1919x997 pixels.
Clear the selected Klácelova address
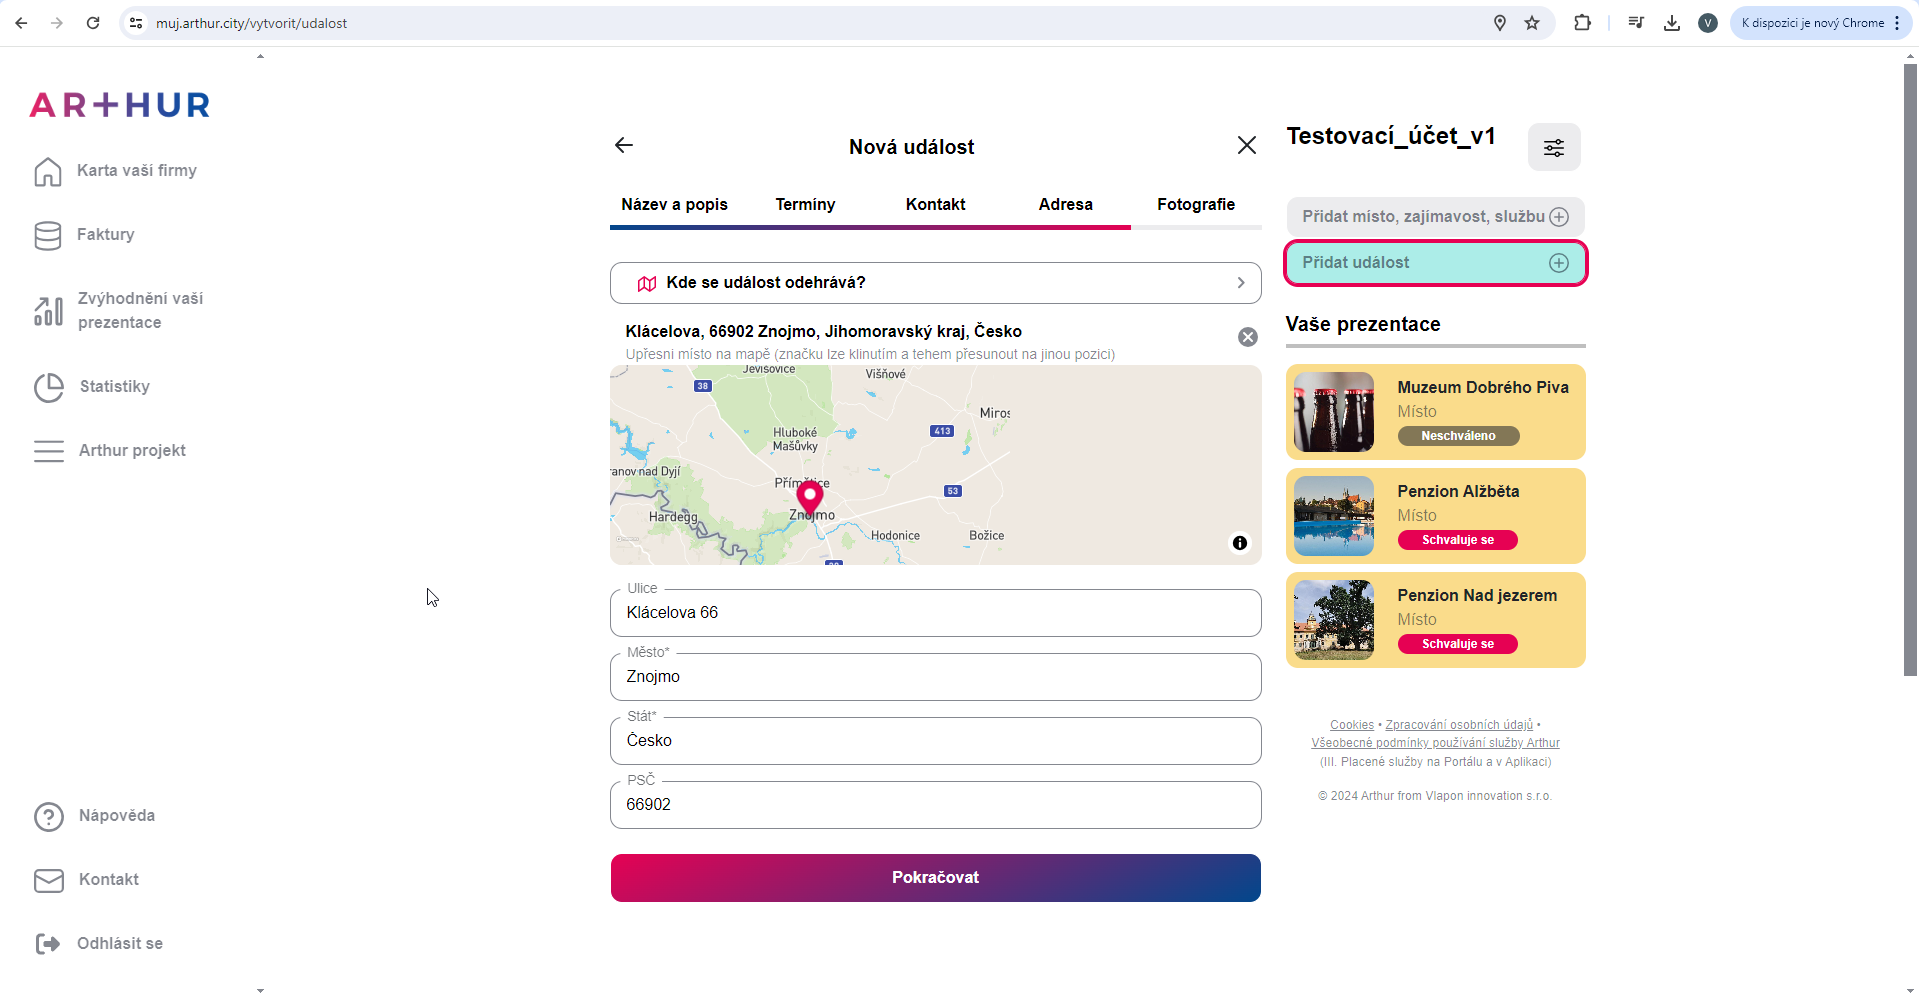[1247, 337]
